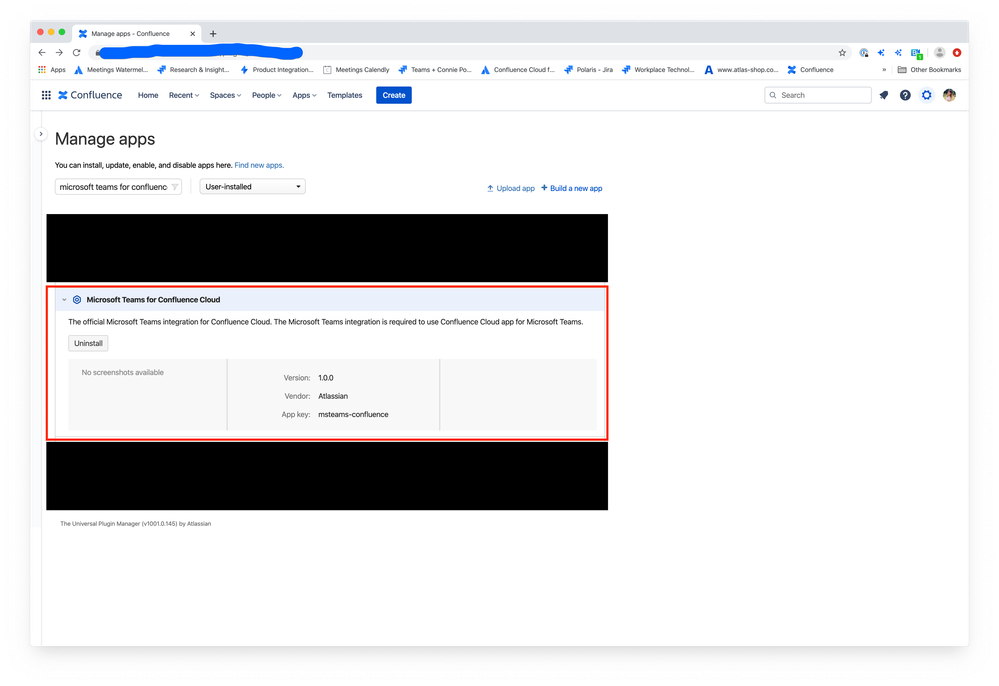Click the version number 1.0.0
The image size is (999, 686).
pyautogui.click(x=326, y=378)
